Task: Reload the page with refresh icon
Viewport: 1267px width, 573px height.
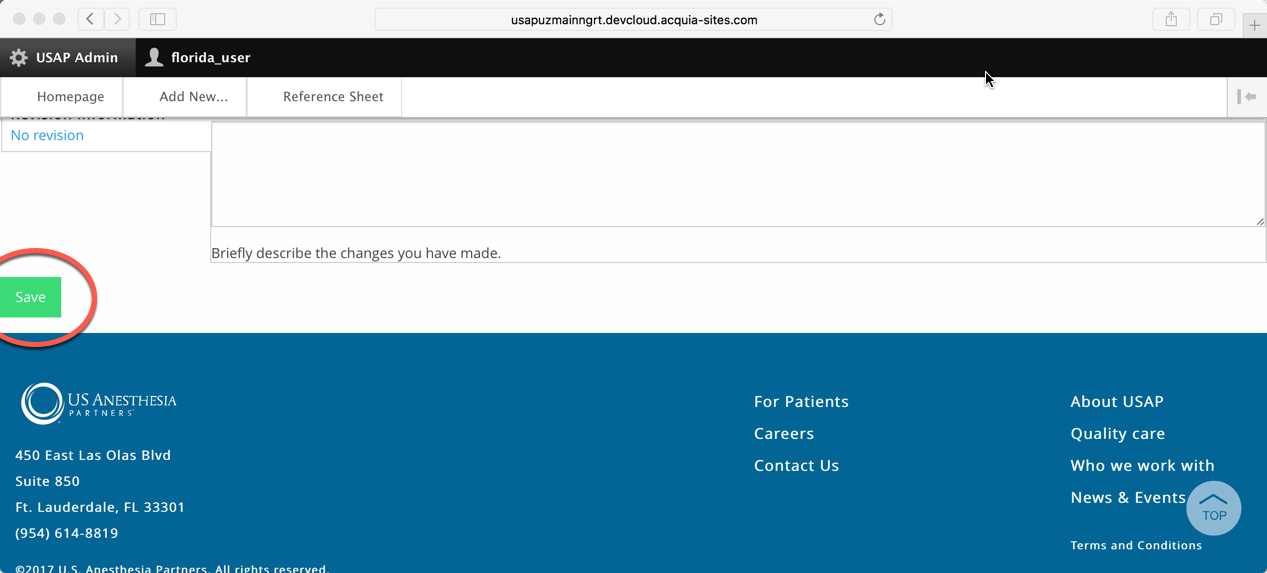Action: coord(879,19)
